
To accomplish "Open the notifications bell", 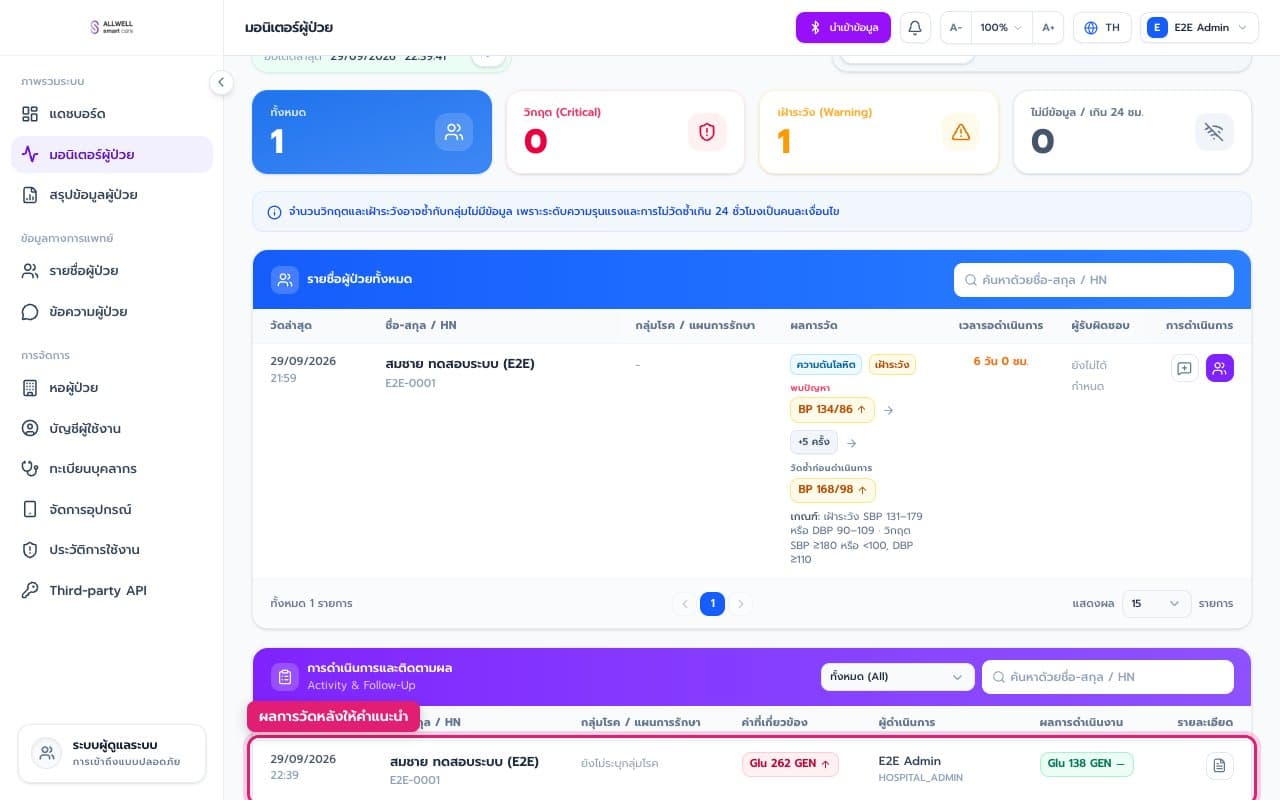I will [914, 28].
